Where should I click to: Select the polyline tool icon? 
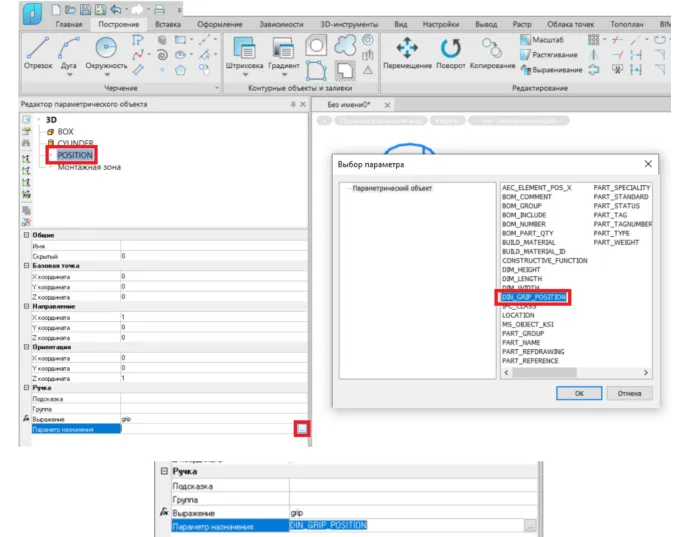coord(138,40)
